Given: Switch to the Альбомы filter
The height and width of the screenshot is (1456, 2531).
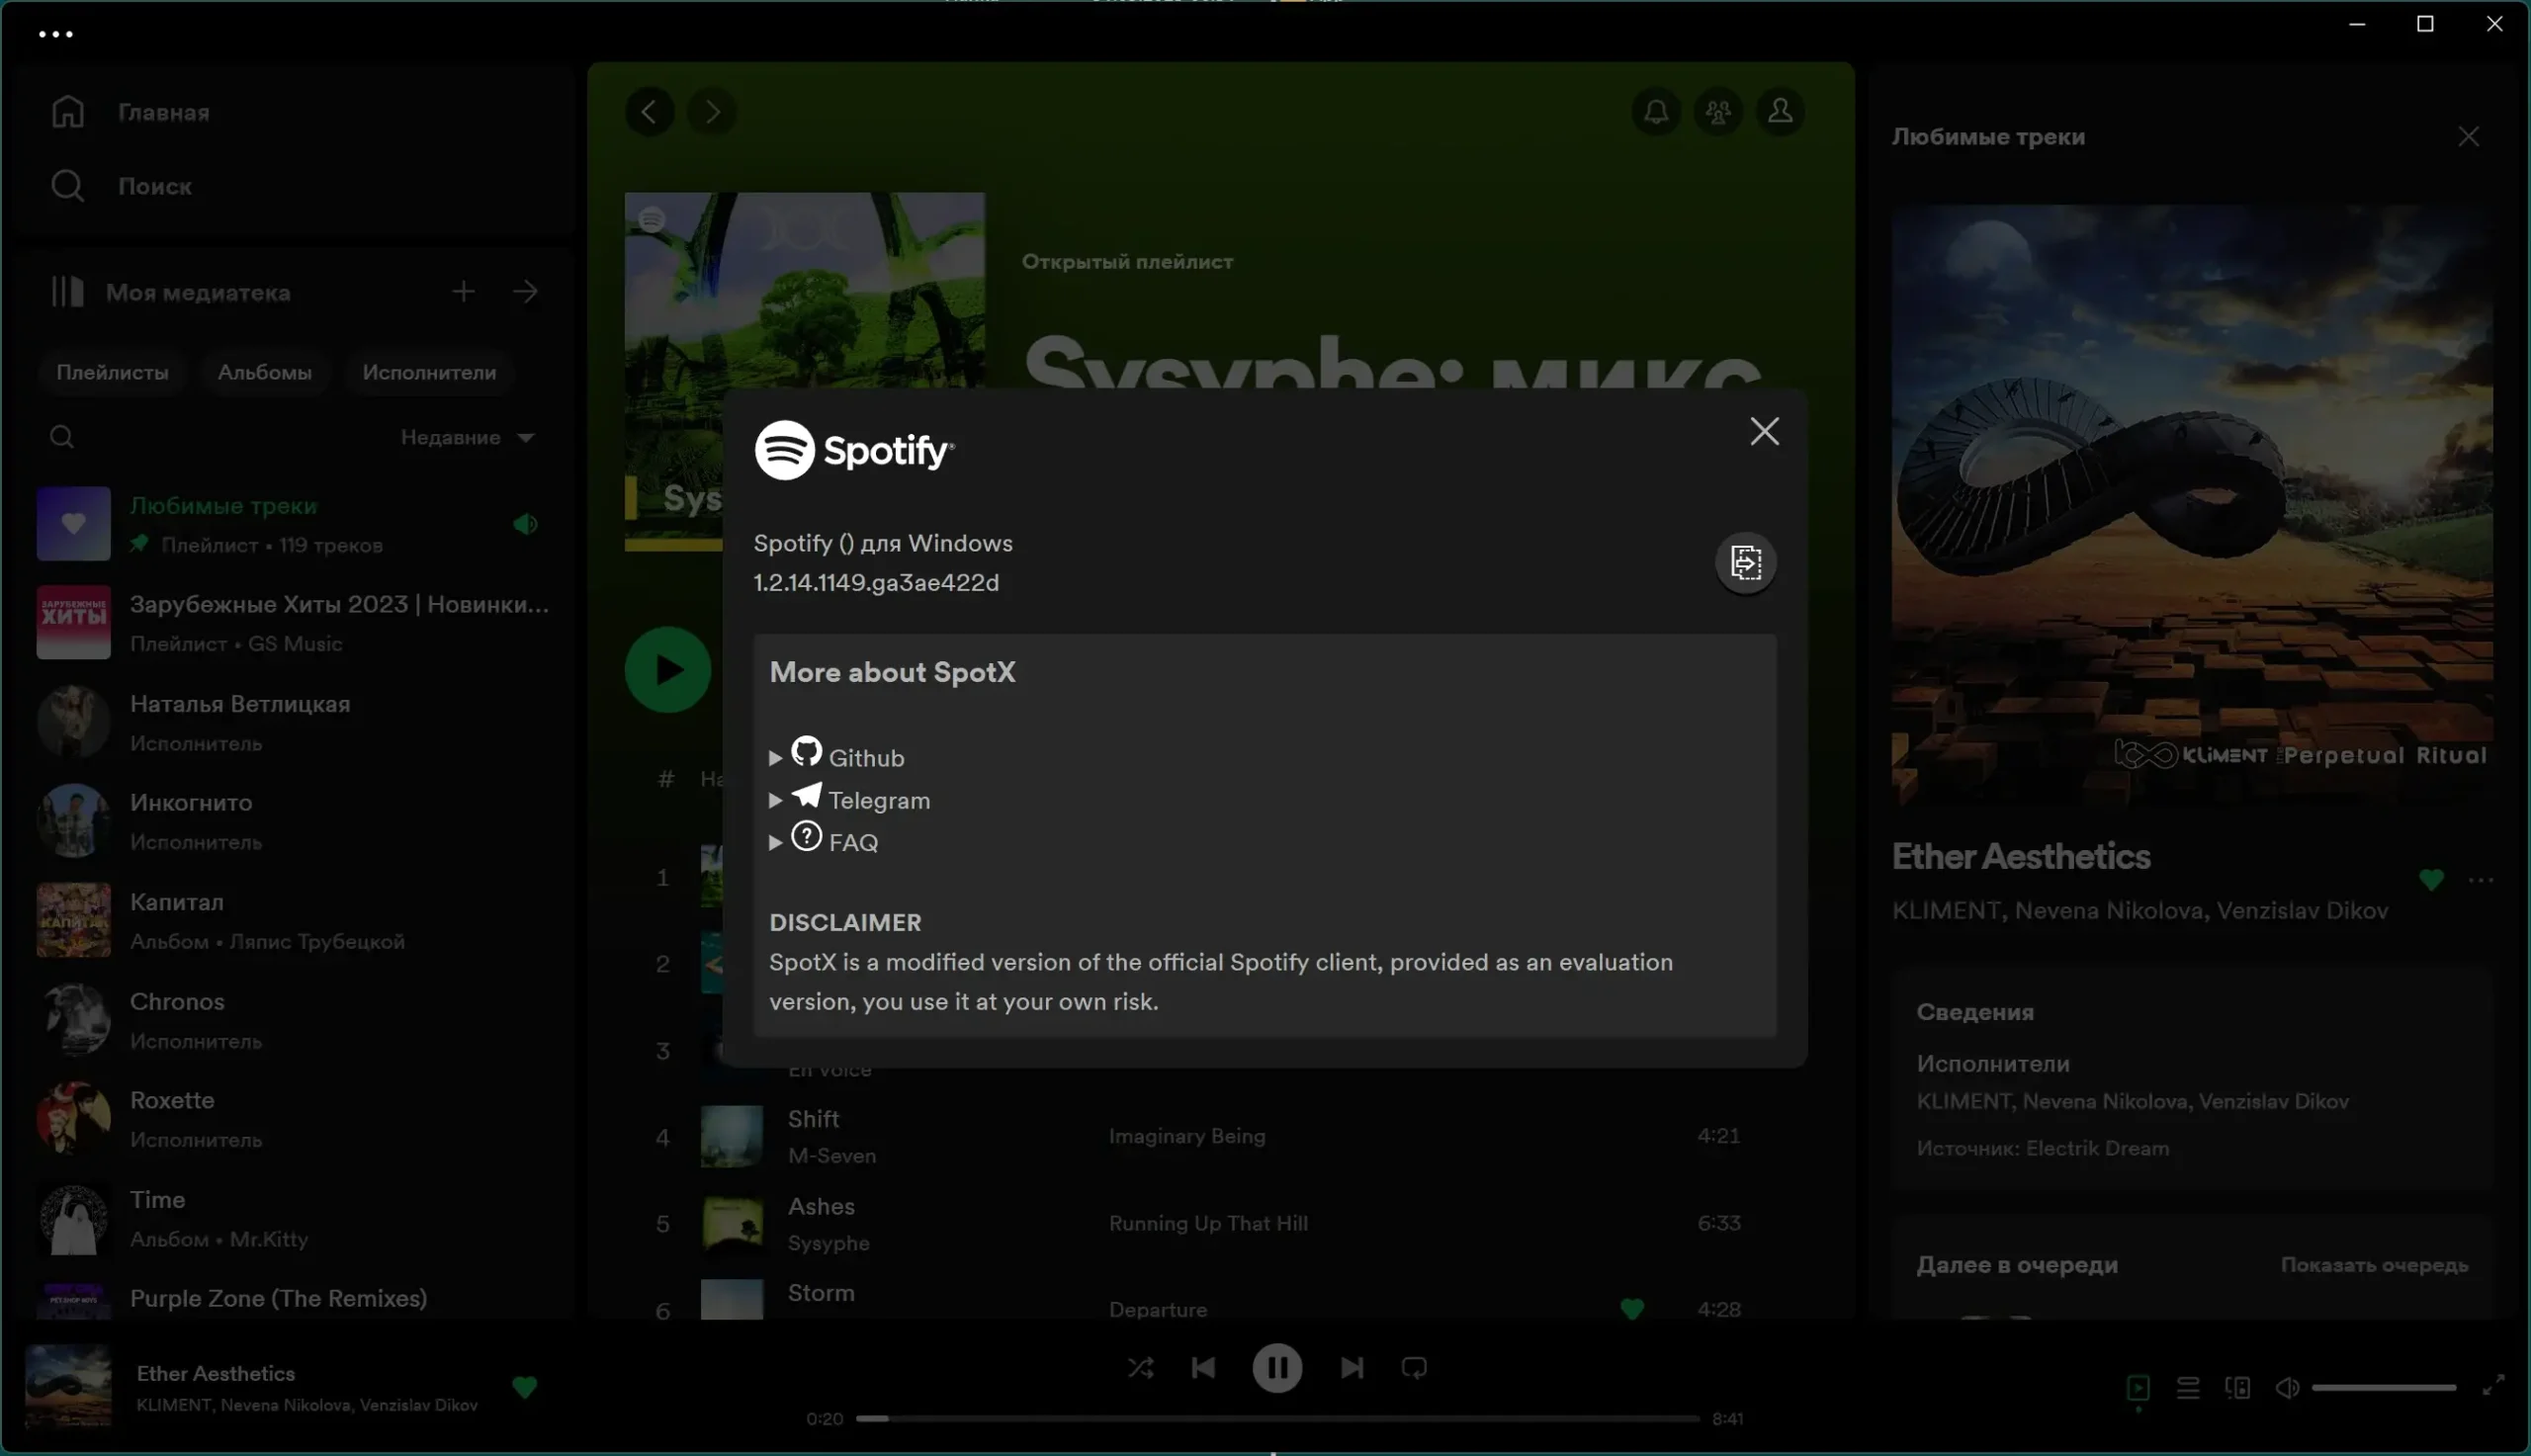Looking at the screenshot, I should 265,372.
